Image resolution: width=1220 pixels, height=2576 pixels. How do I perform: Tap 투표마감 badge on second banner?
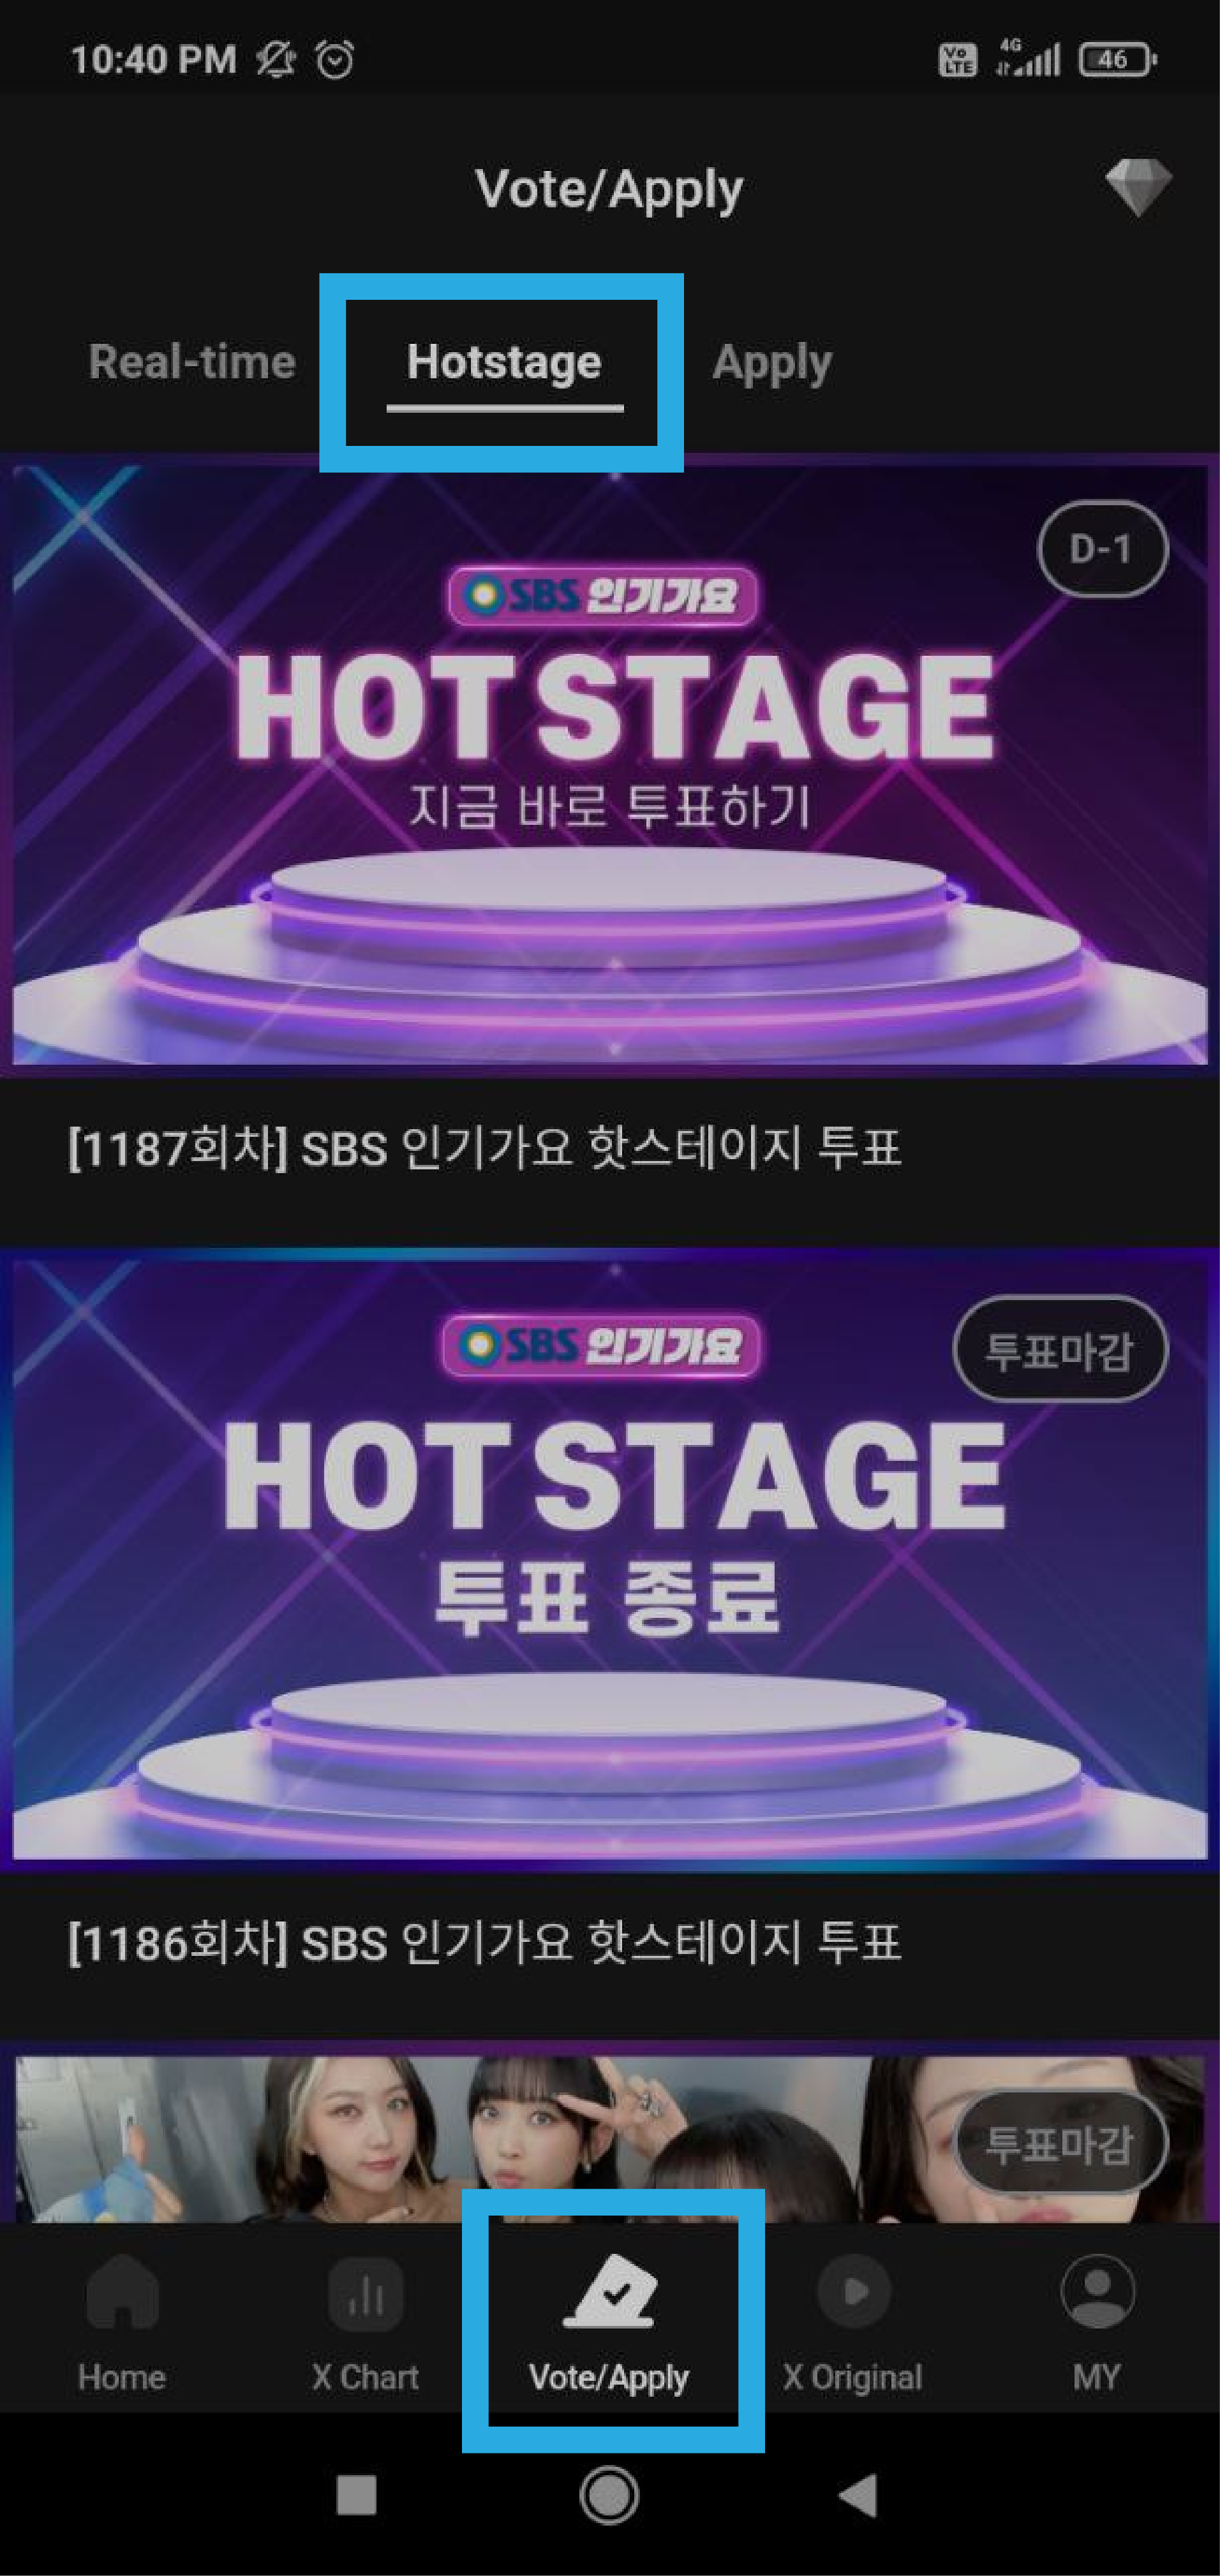coord(1060,1349)
